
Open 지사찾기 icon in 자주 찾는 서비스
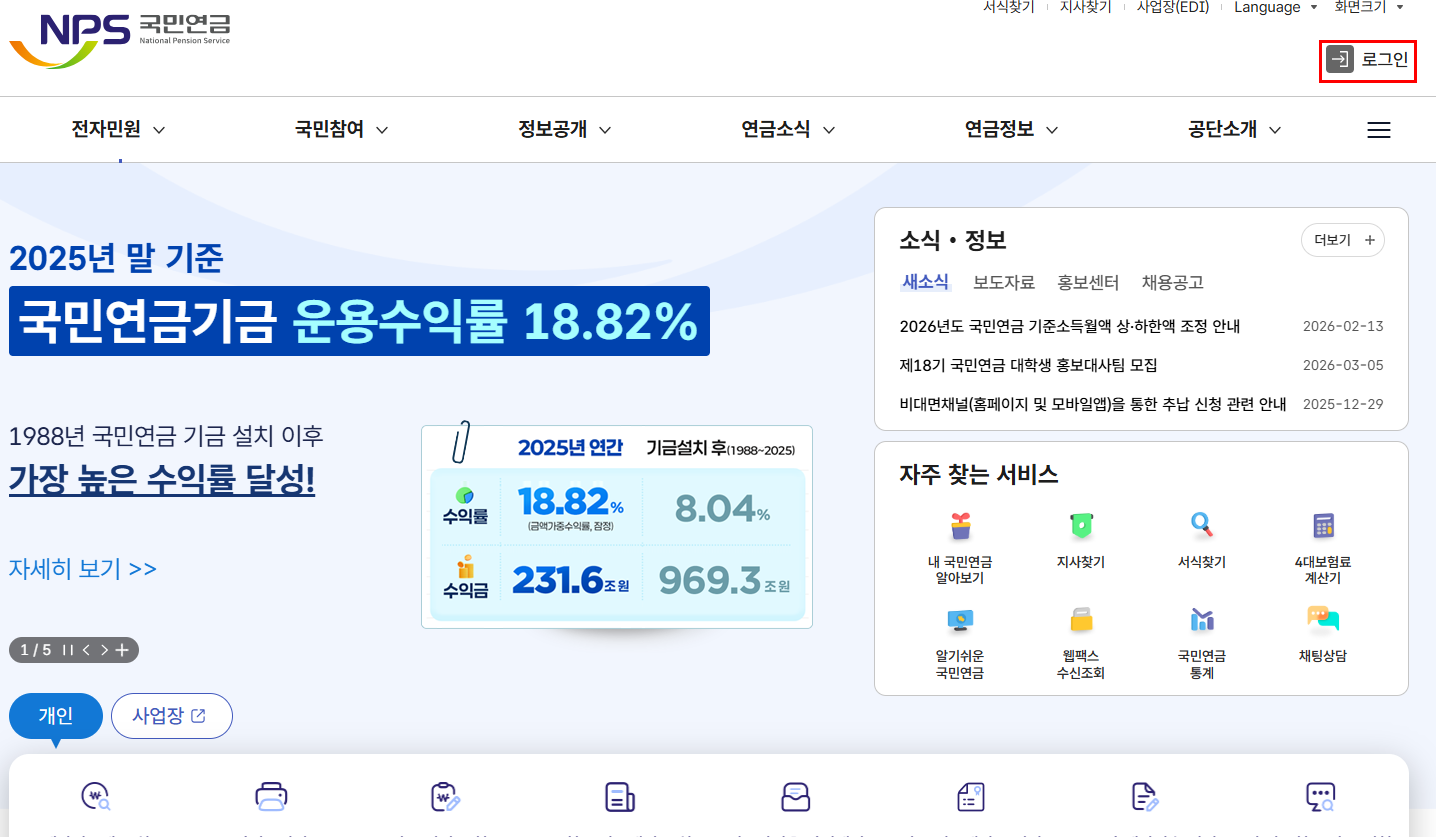[x=1081, y=525]
